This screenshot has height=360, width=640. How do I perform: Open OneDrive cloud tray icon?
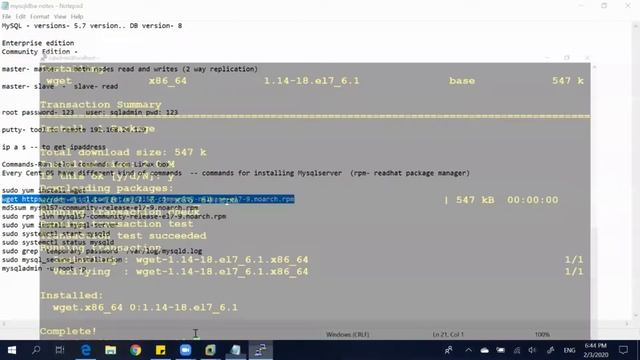point(484,350)
